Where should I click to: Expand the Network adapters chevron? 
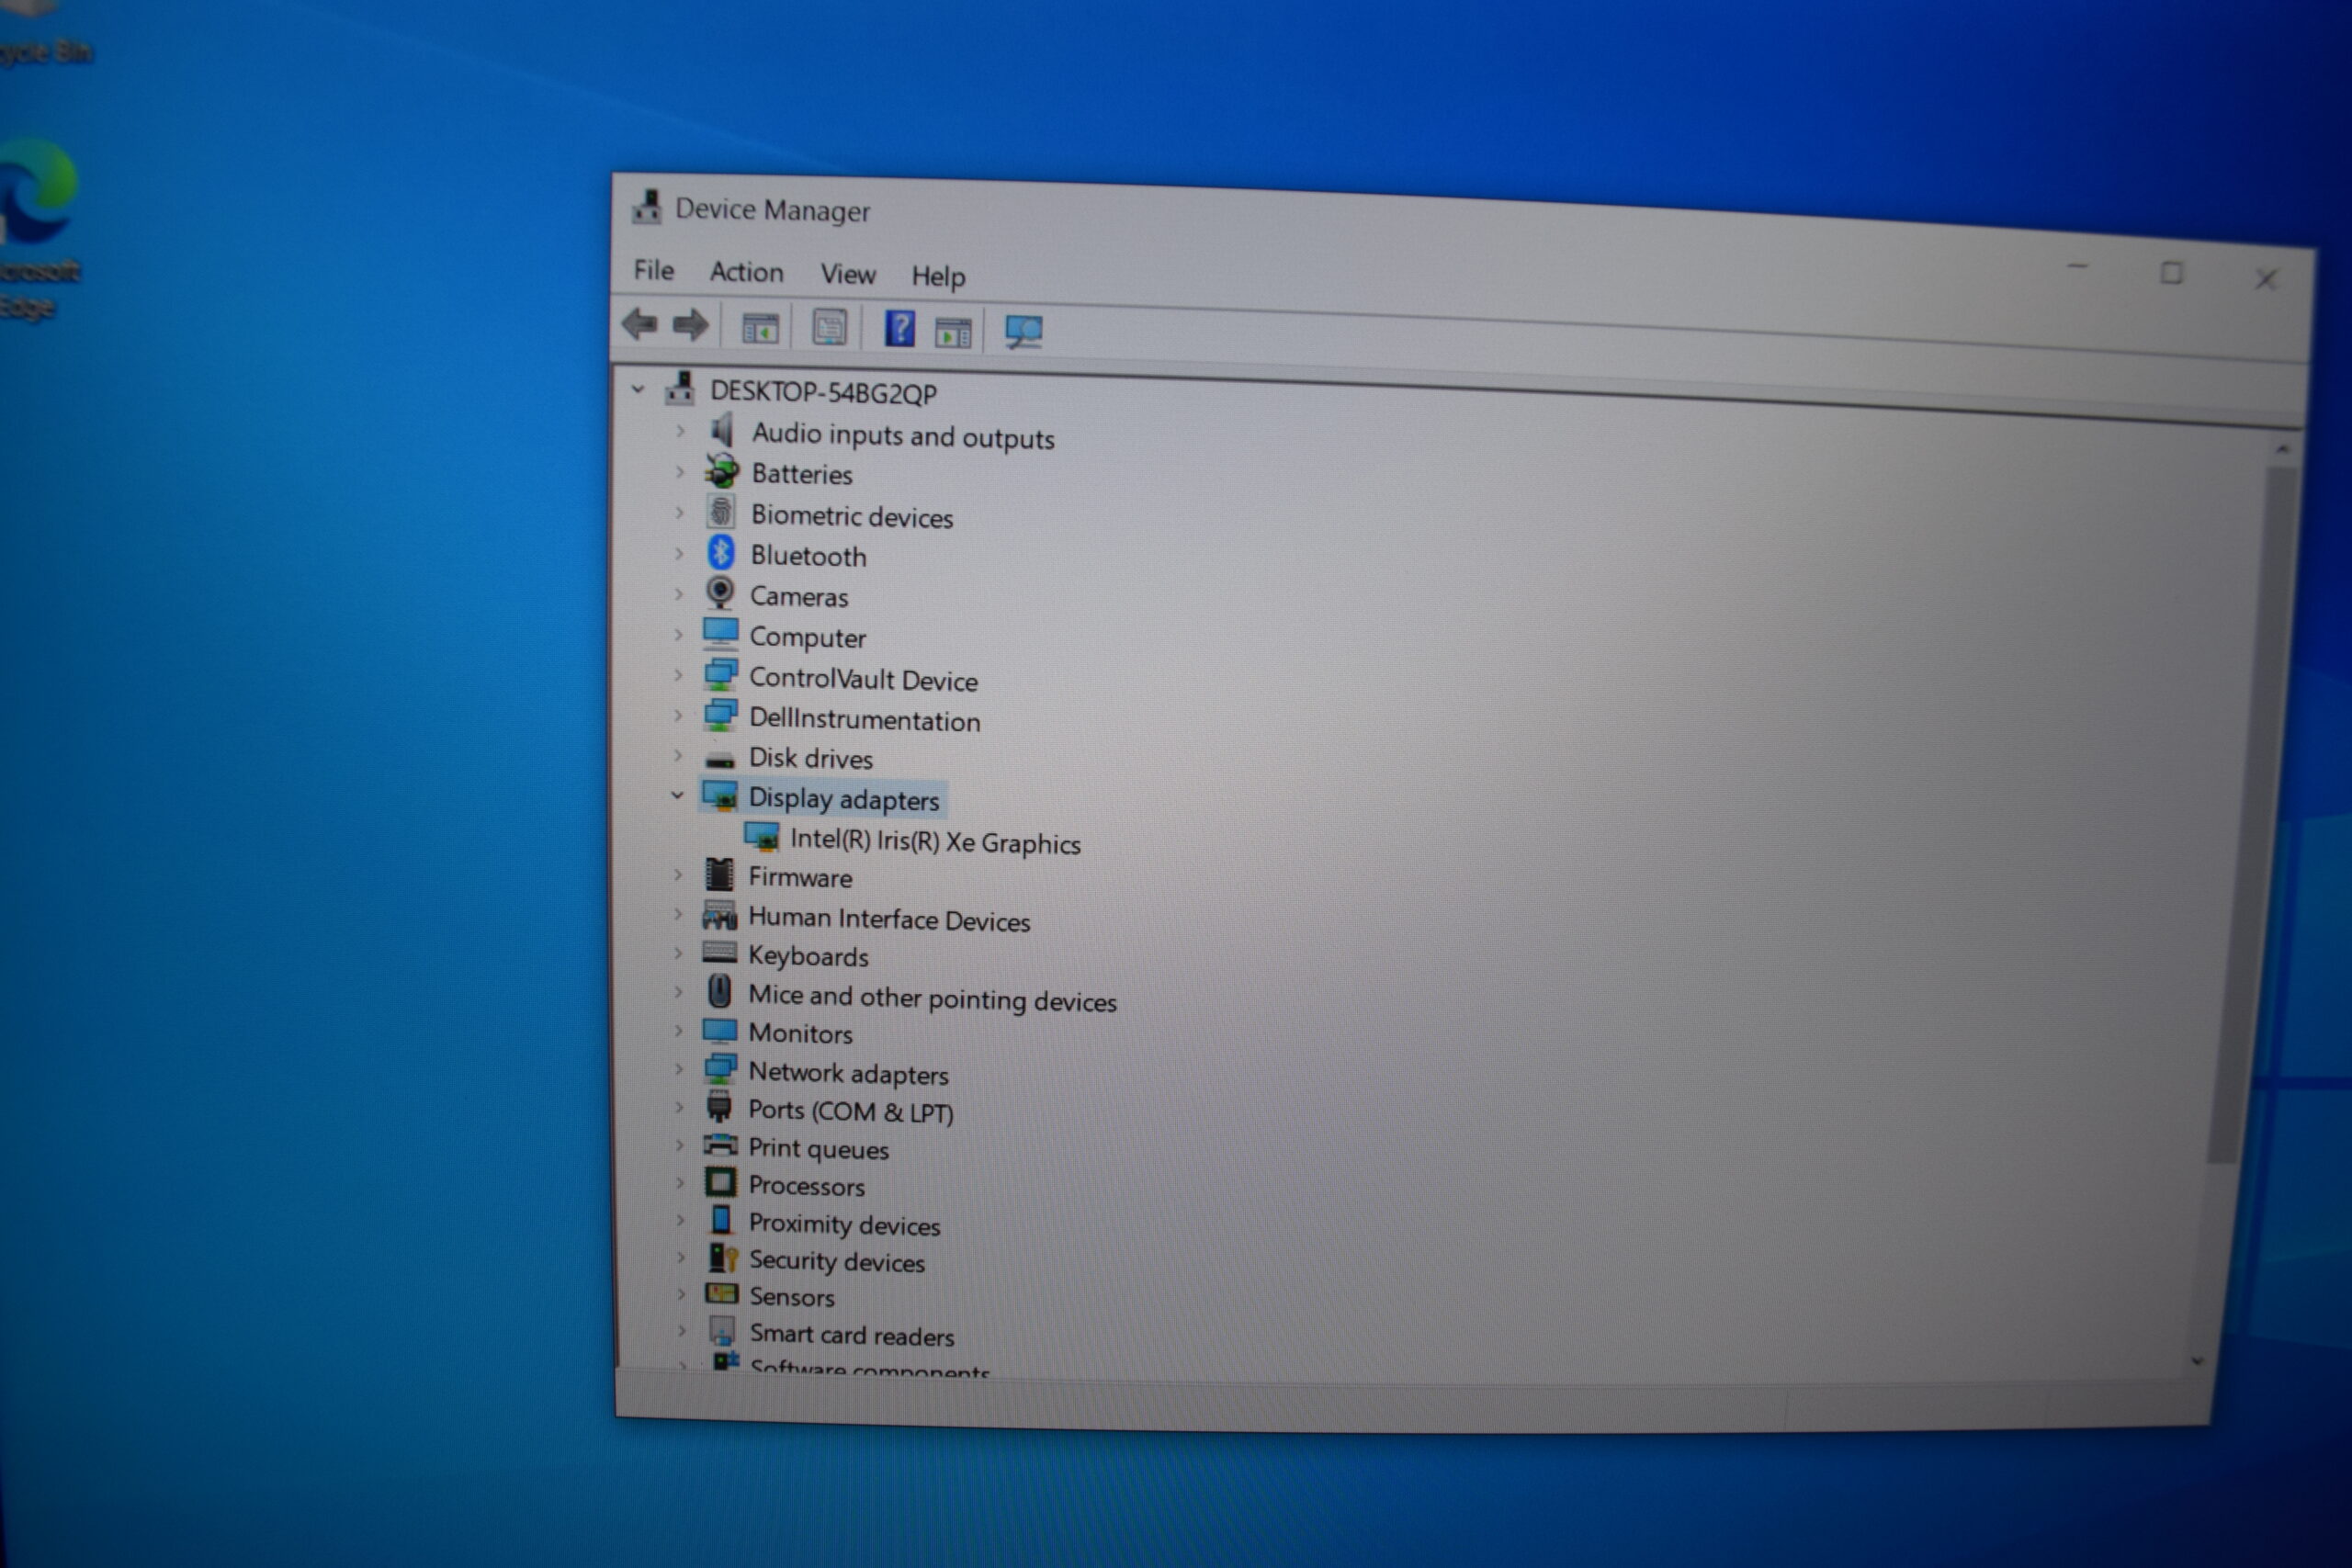click(679, 1069)
